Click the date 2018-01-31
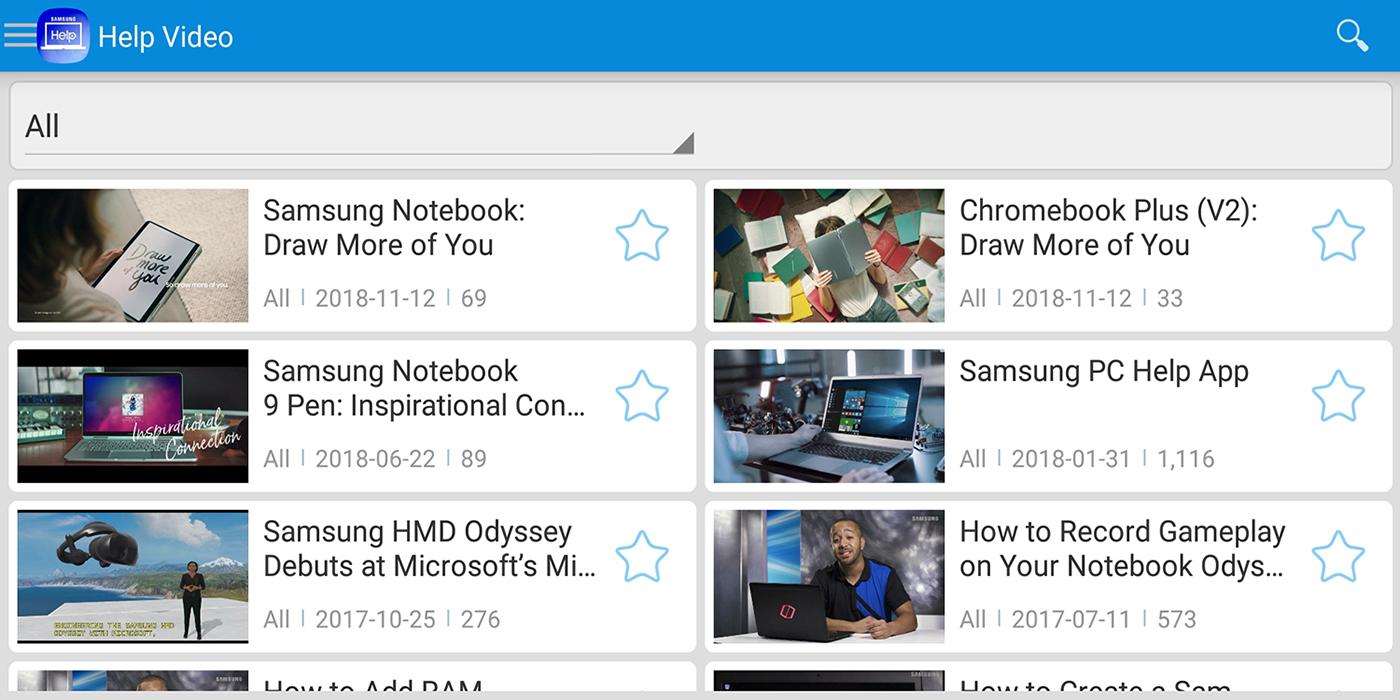The width and height of the screenshot is (1400, 700). 1071,459
